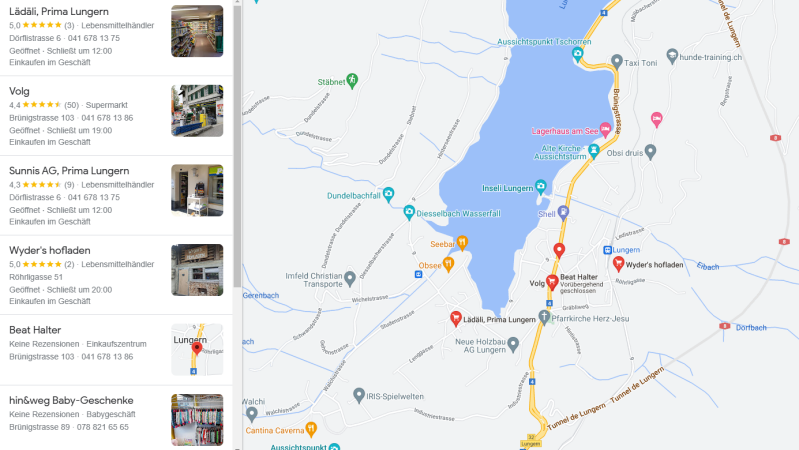
Task: Click the Wyder's hofladen photo thumbnail
Action: [x=197, y=270]
